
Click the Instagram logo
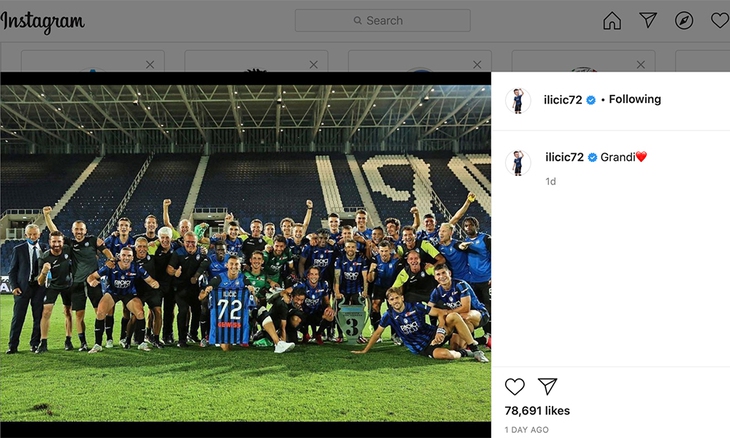pos(42,22)
